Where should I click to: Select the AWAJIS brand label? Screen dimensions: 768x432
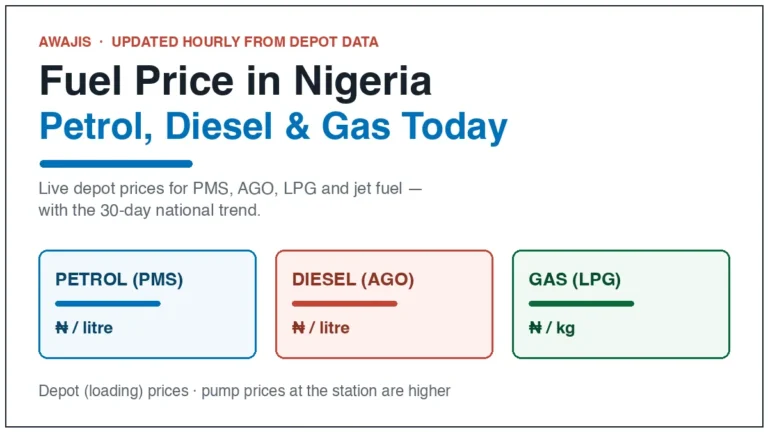coord(65,42)
